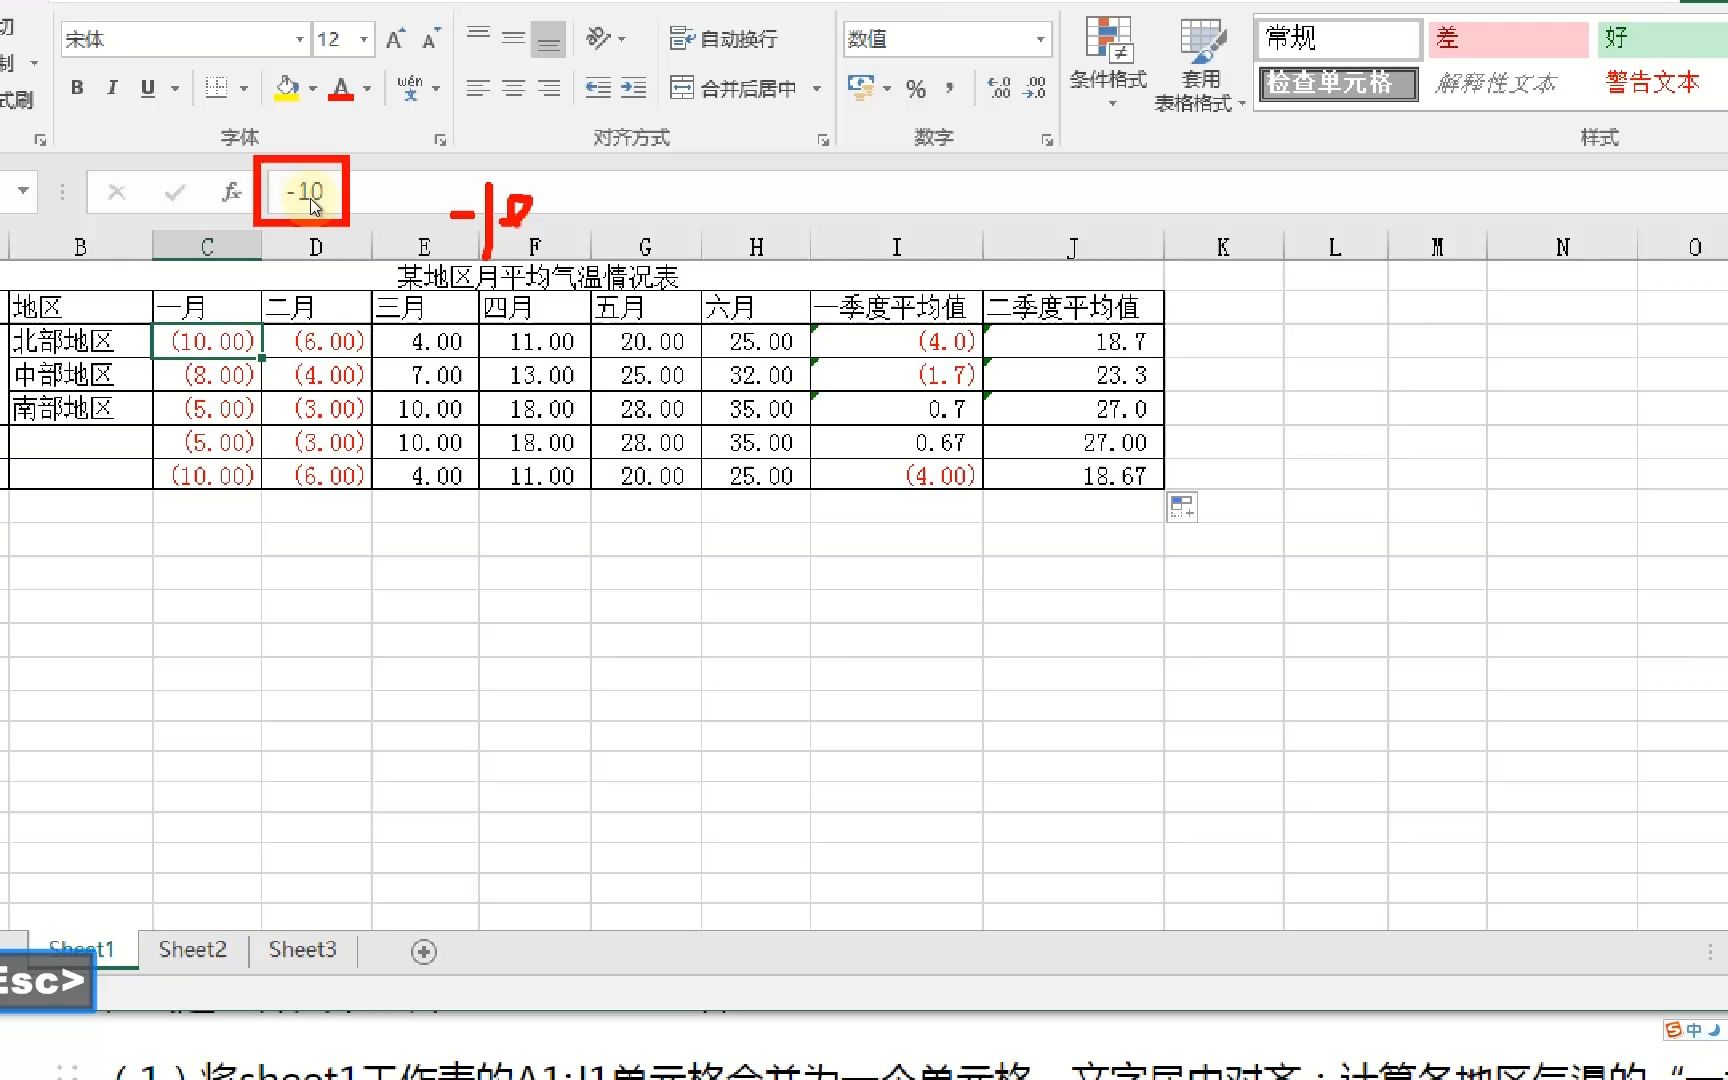
Task: Increase decimal places
Action: pyautogui.click(x=999, y=88)
